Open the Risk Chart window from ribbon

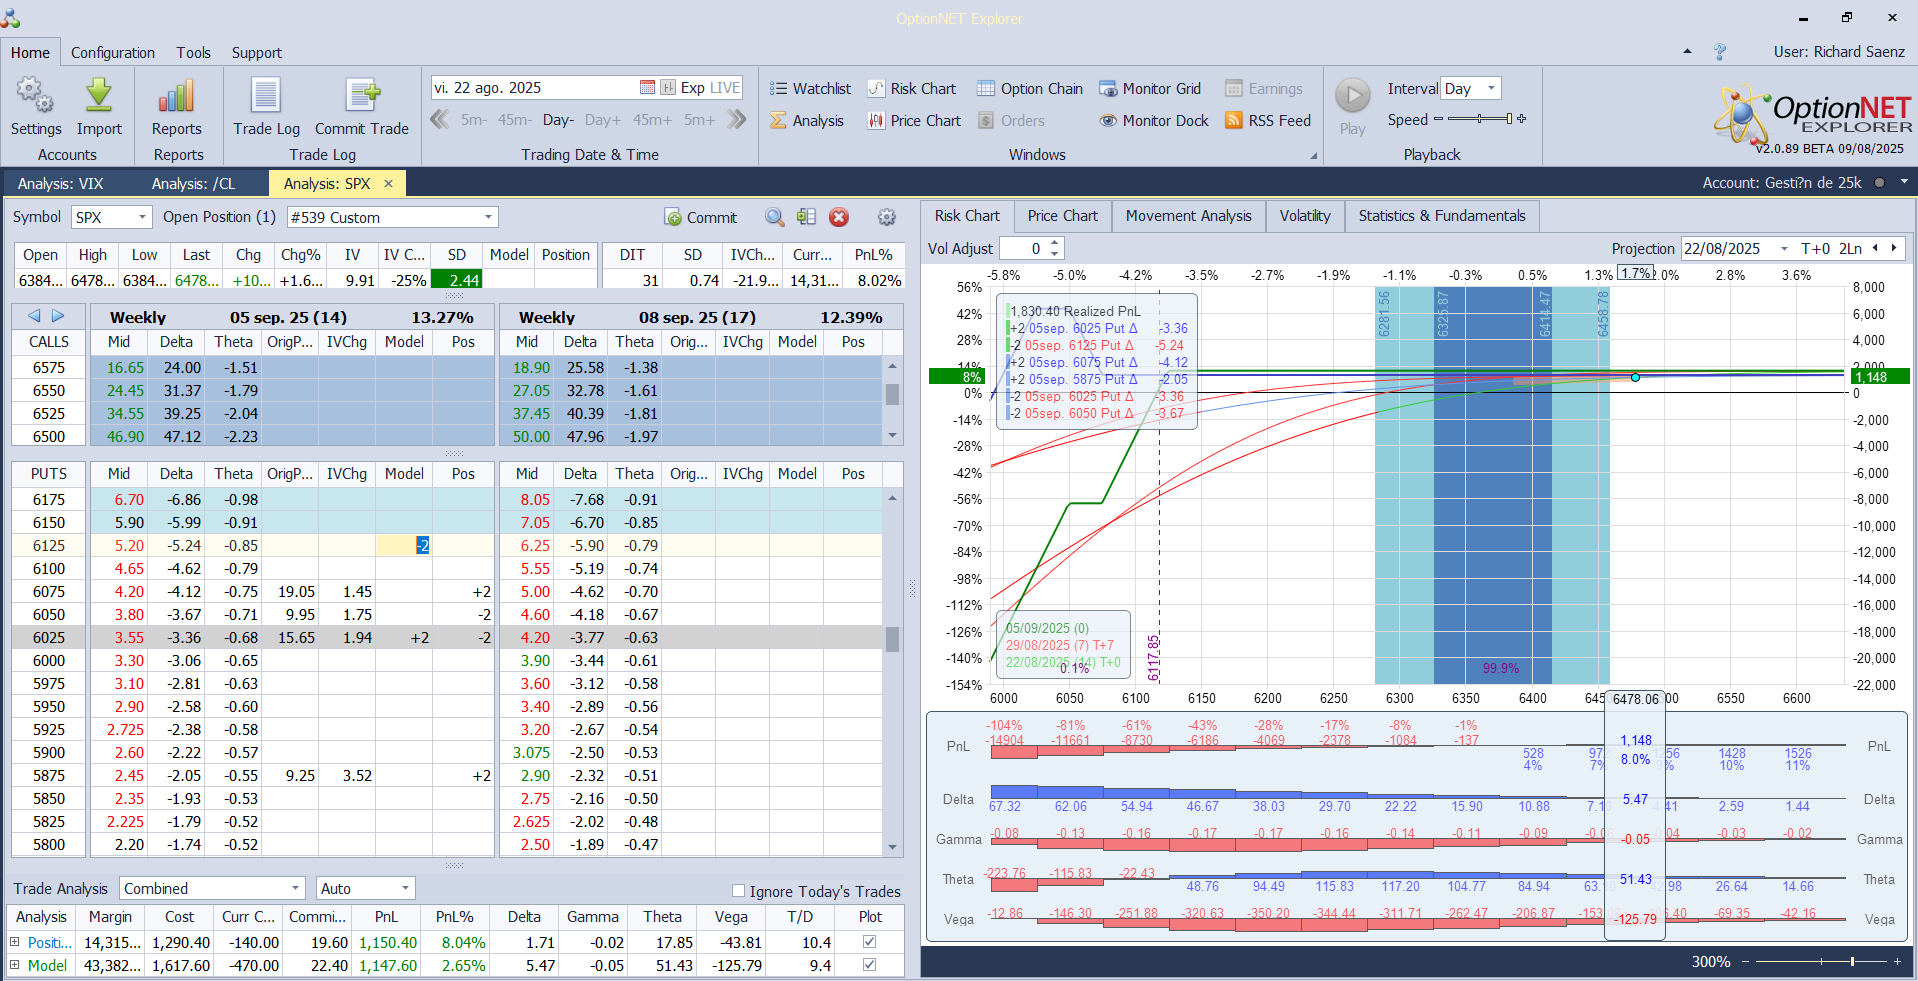coord(912,89)
